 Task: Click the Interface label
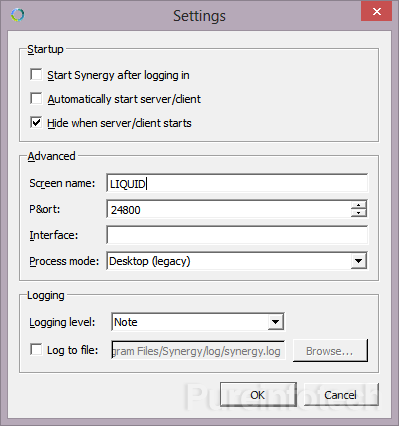54,235
